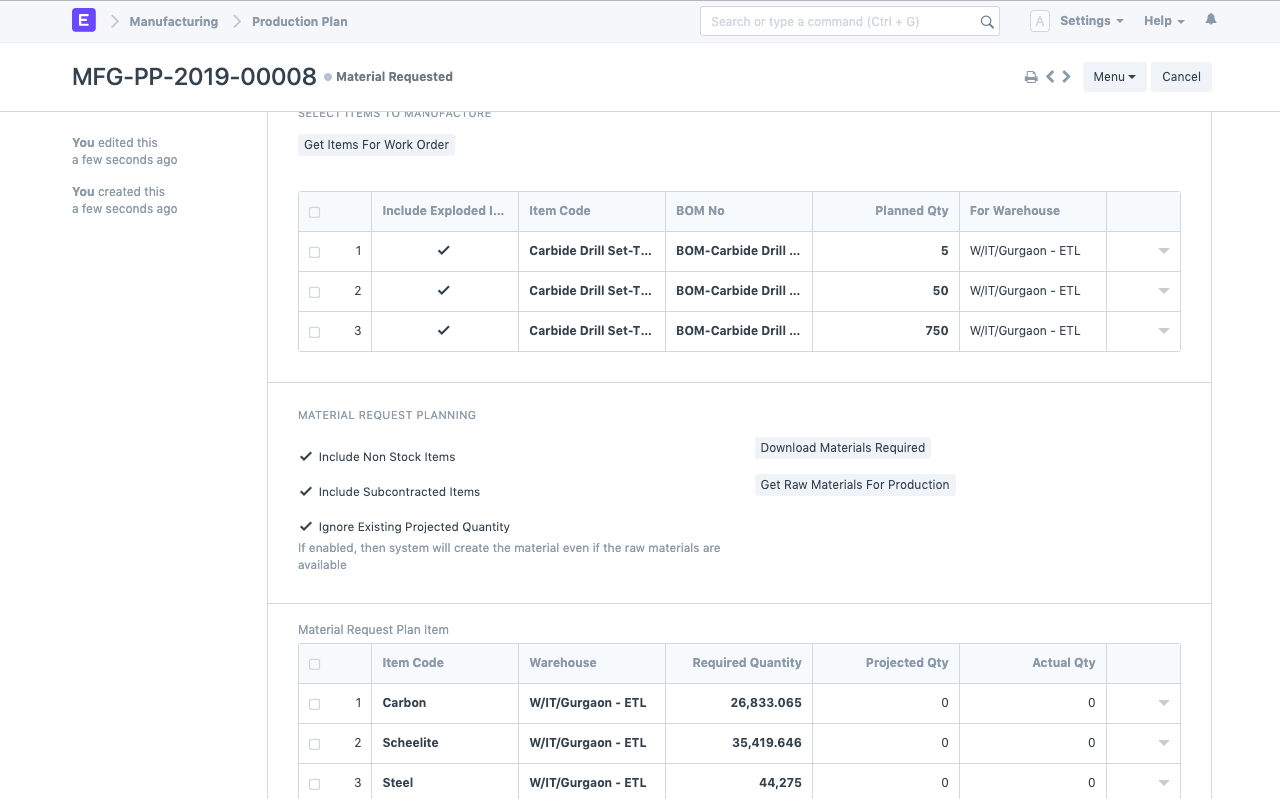The image size is (1280, 799).
Task: Click required quantity 44,275 cell
Action: 739,783
